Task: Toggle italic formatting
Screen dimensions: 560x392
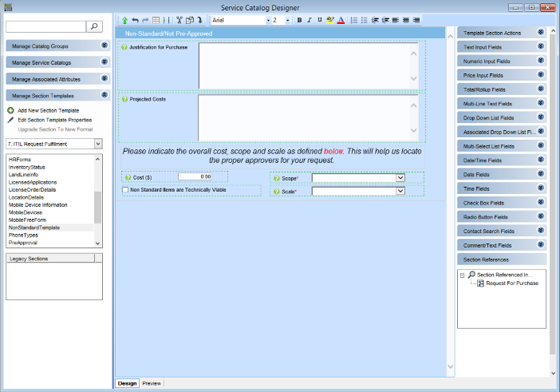Action: click(309, 20)
